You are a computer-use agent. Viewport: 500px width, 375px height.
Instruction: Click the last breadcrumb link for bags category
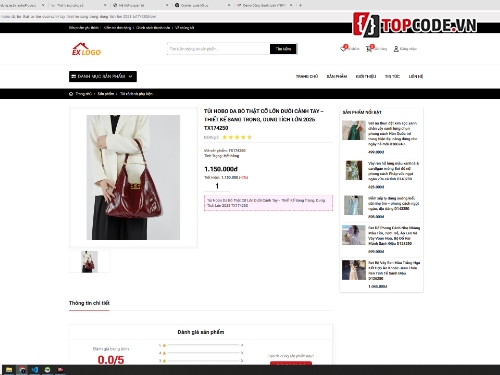[x=136, y=94]
